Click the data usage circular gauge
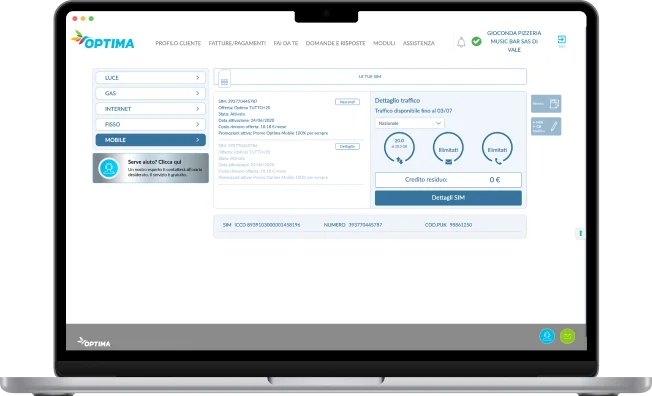Screen dimensions: 652x396 click(399, 147)
